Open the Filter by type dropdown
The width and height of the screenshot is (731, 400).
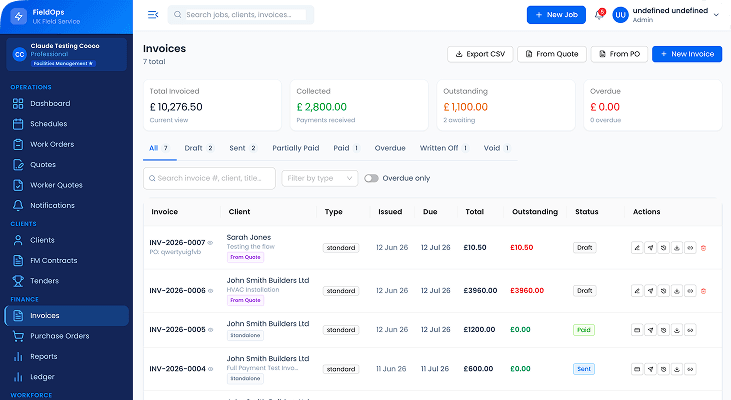click(320, 179)
